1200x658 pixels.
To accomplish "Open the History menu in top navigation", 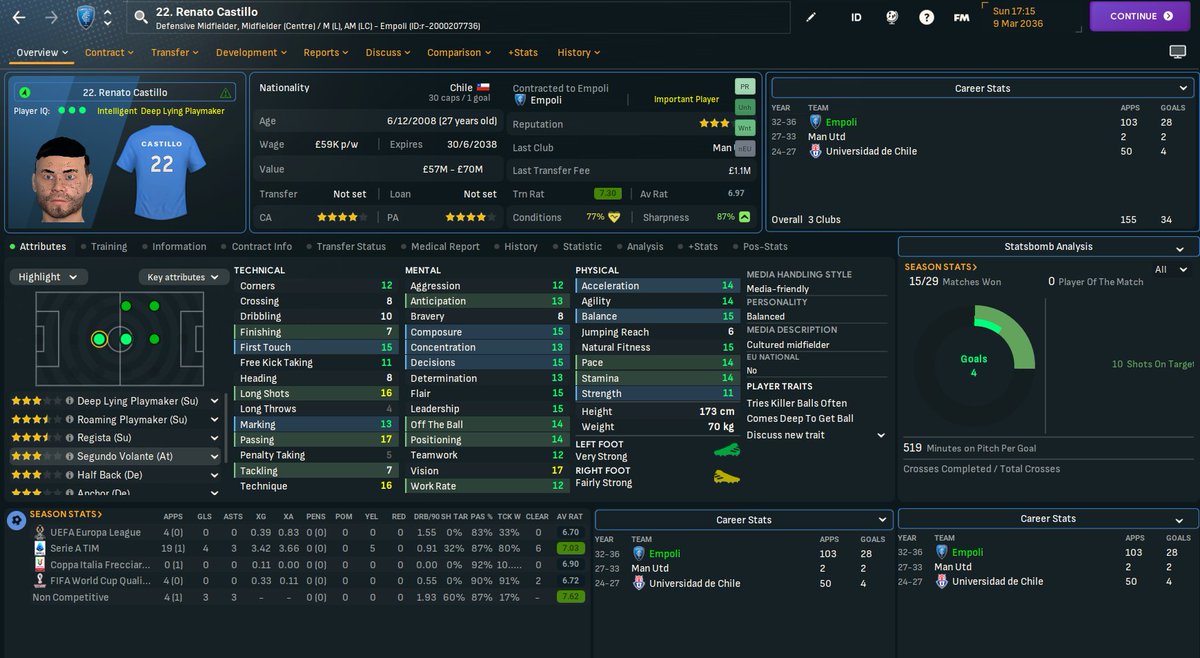I will click(578, 52).
